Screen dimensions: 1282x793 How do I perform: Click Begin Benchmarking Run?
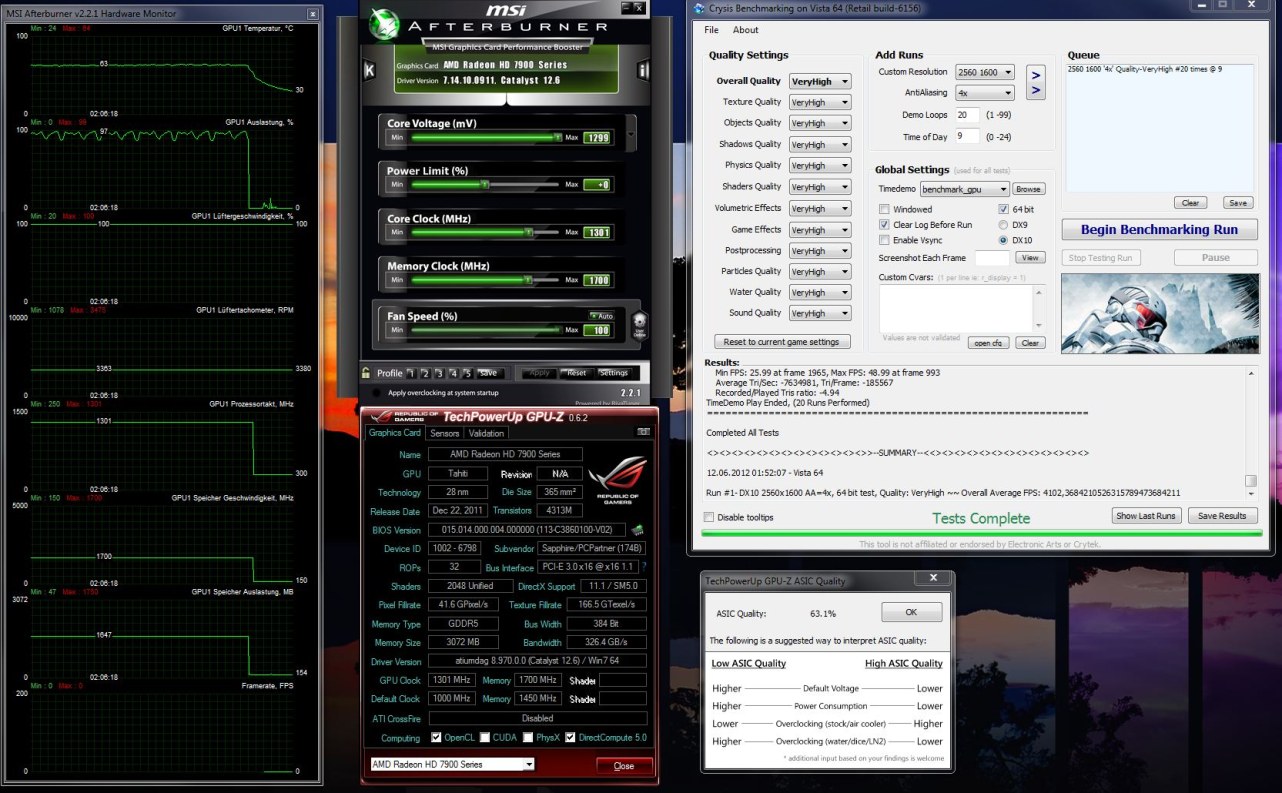[1159, 229]
